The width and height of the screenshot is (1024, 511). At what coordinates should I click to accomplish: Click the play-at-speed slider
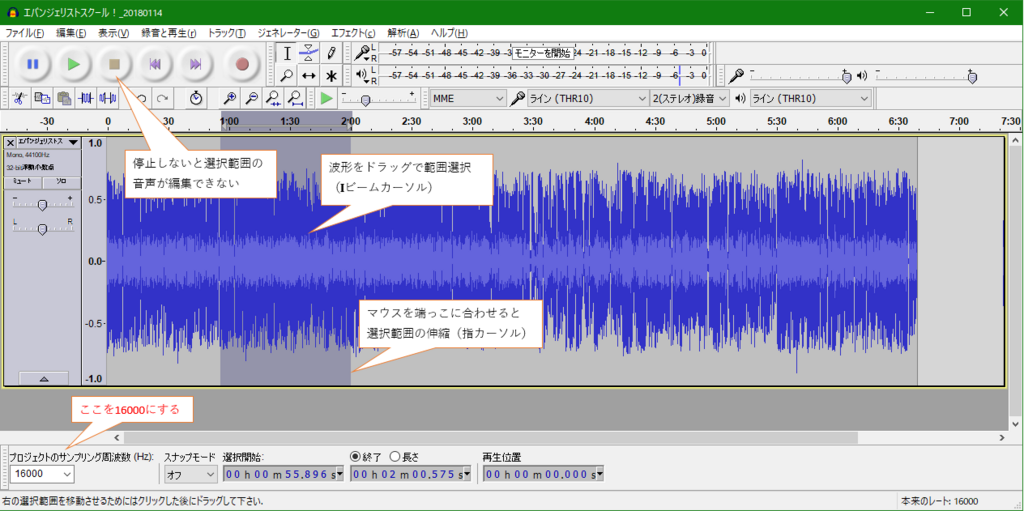point(379,99)
